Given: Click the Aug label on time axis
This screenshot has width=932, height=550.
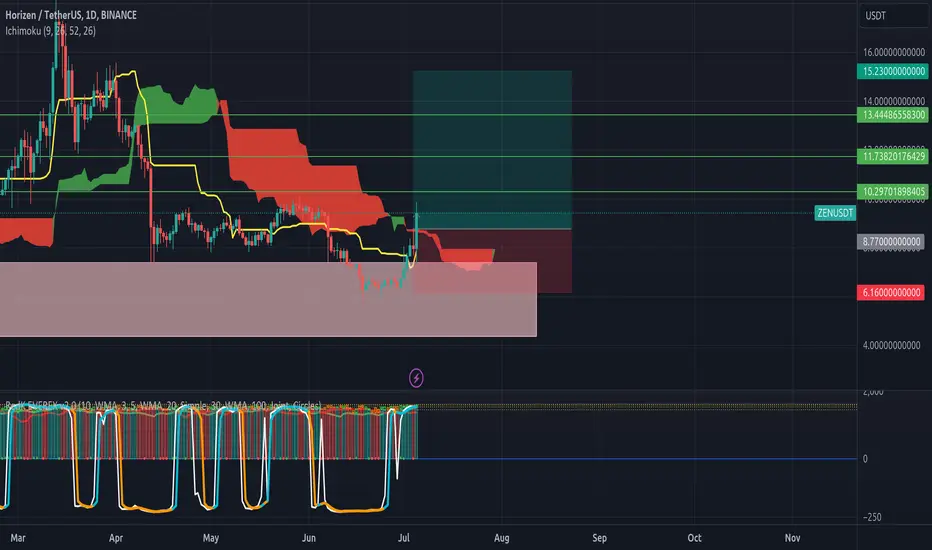Looking at the screenshot, I should (x=502, y=538).
